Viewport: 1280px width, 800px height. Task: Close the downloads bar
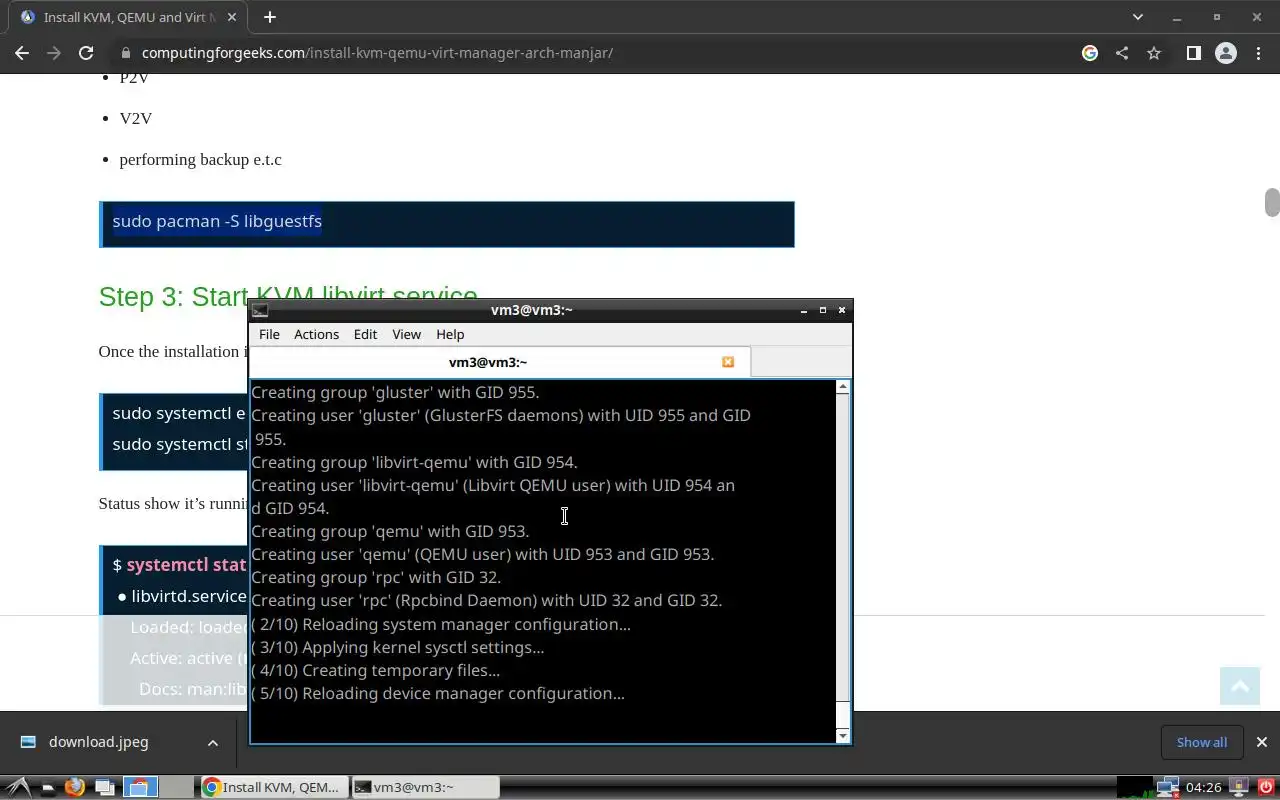coord(1261,742)
